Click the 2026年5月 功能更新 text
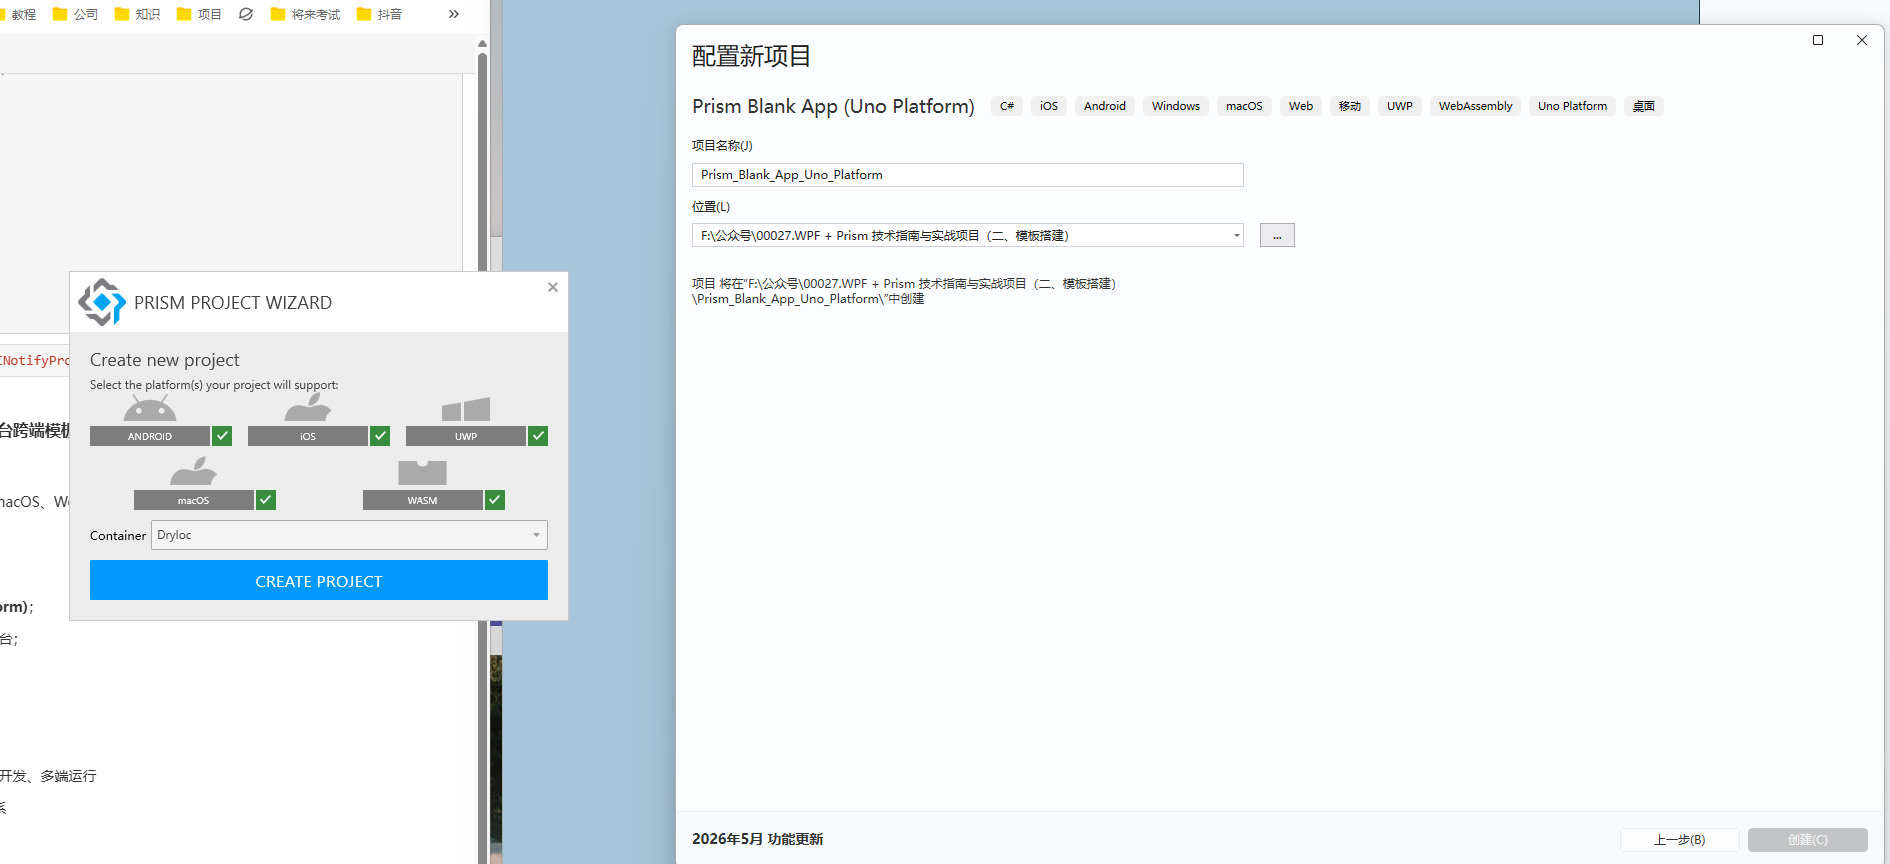1890x864 pixels. tap(758, 839)
